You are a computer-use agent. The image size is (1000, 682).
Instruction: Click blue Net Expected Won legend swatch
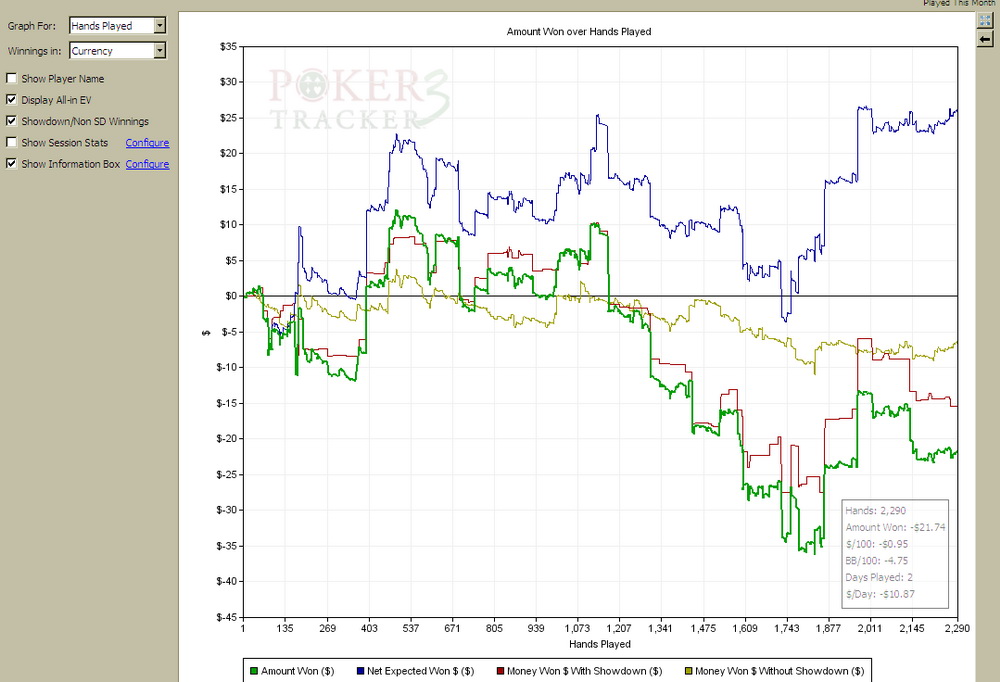tap(360, 671)
